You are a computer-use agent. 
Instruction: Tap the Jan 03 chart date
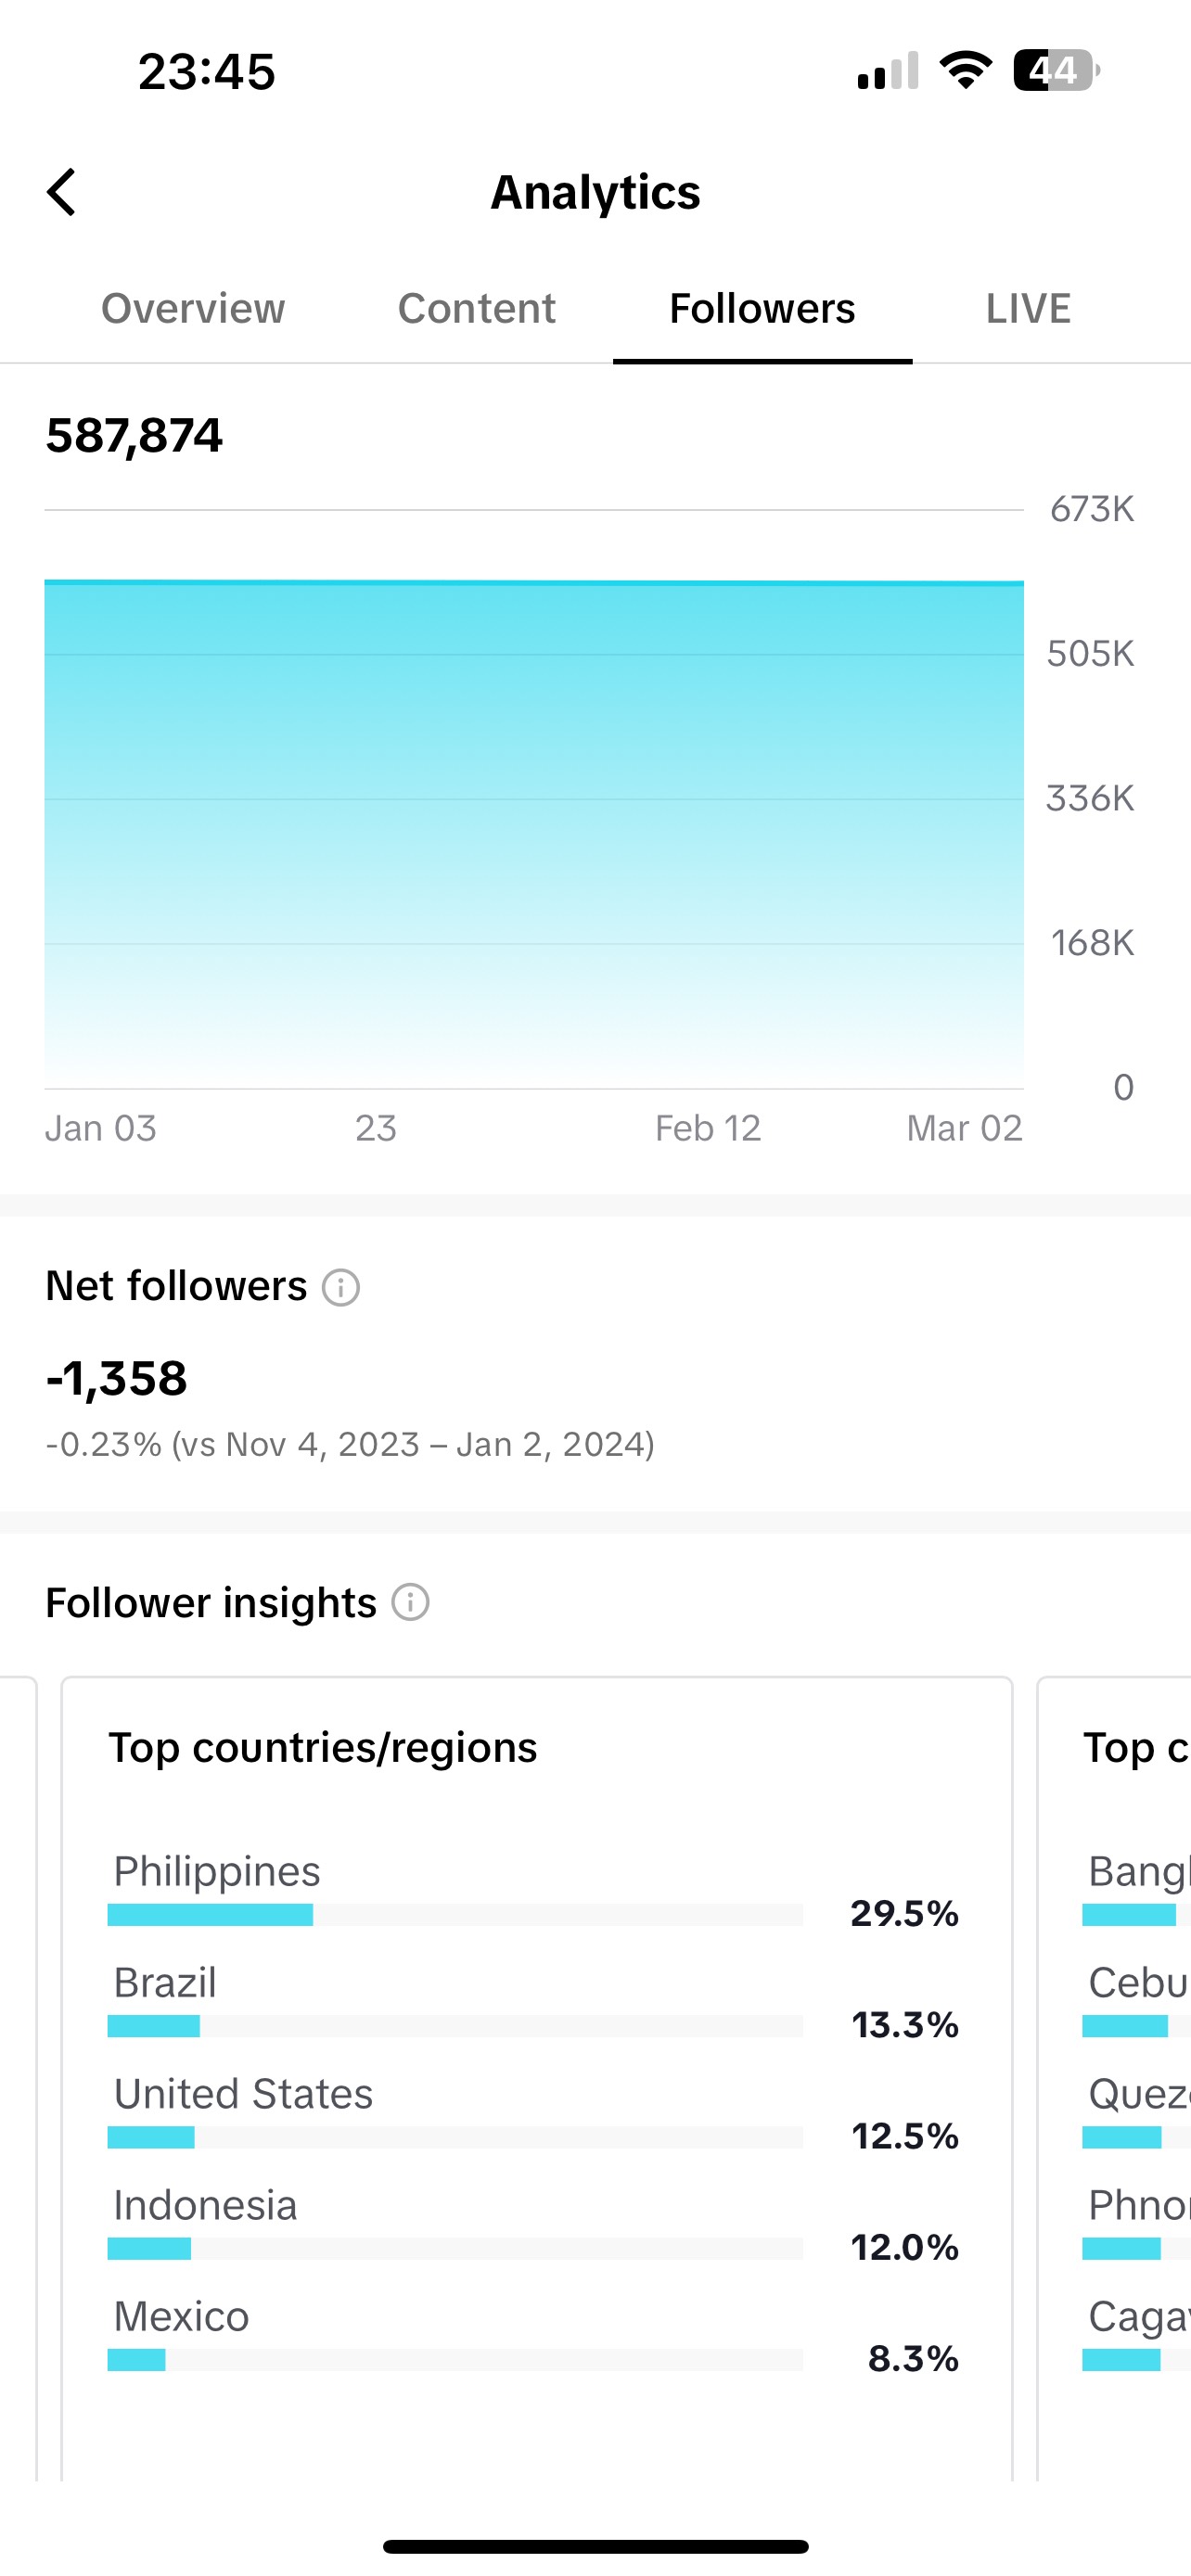(x=101, y=1128)
